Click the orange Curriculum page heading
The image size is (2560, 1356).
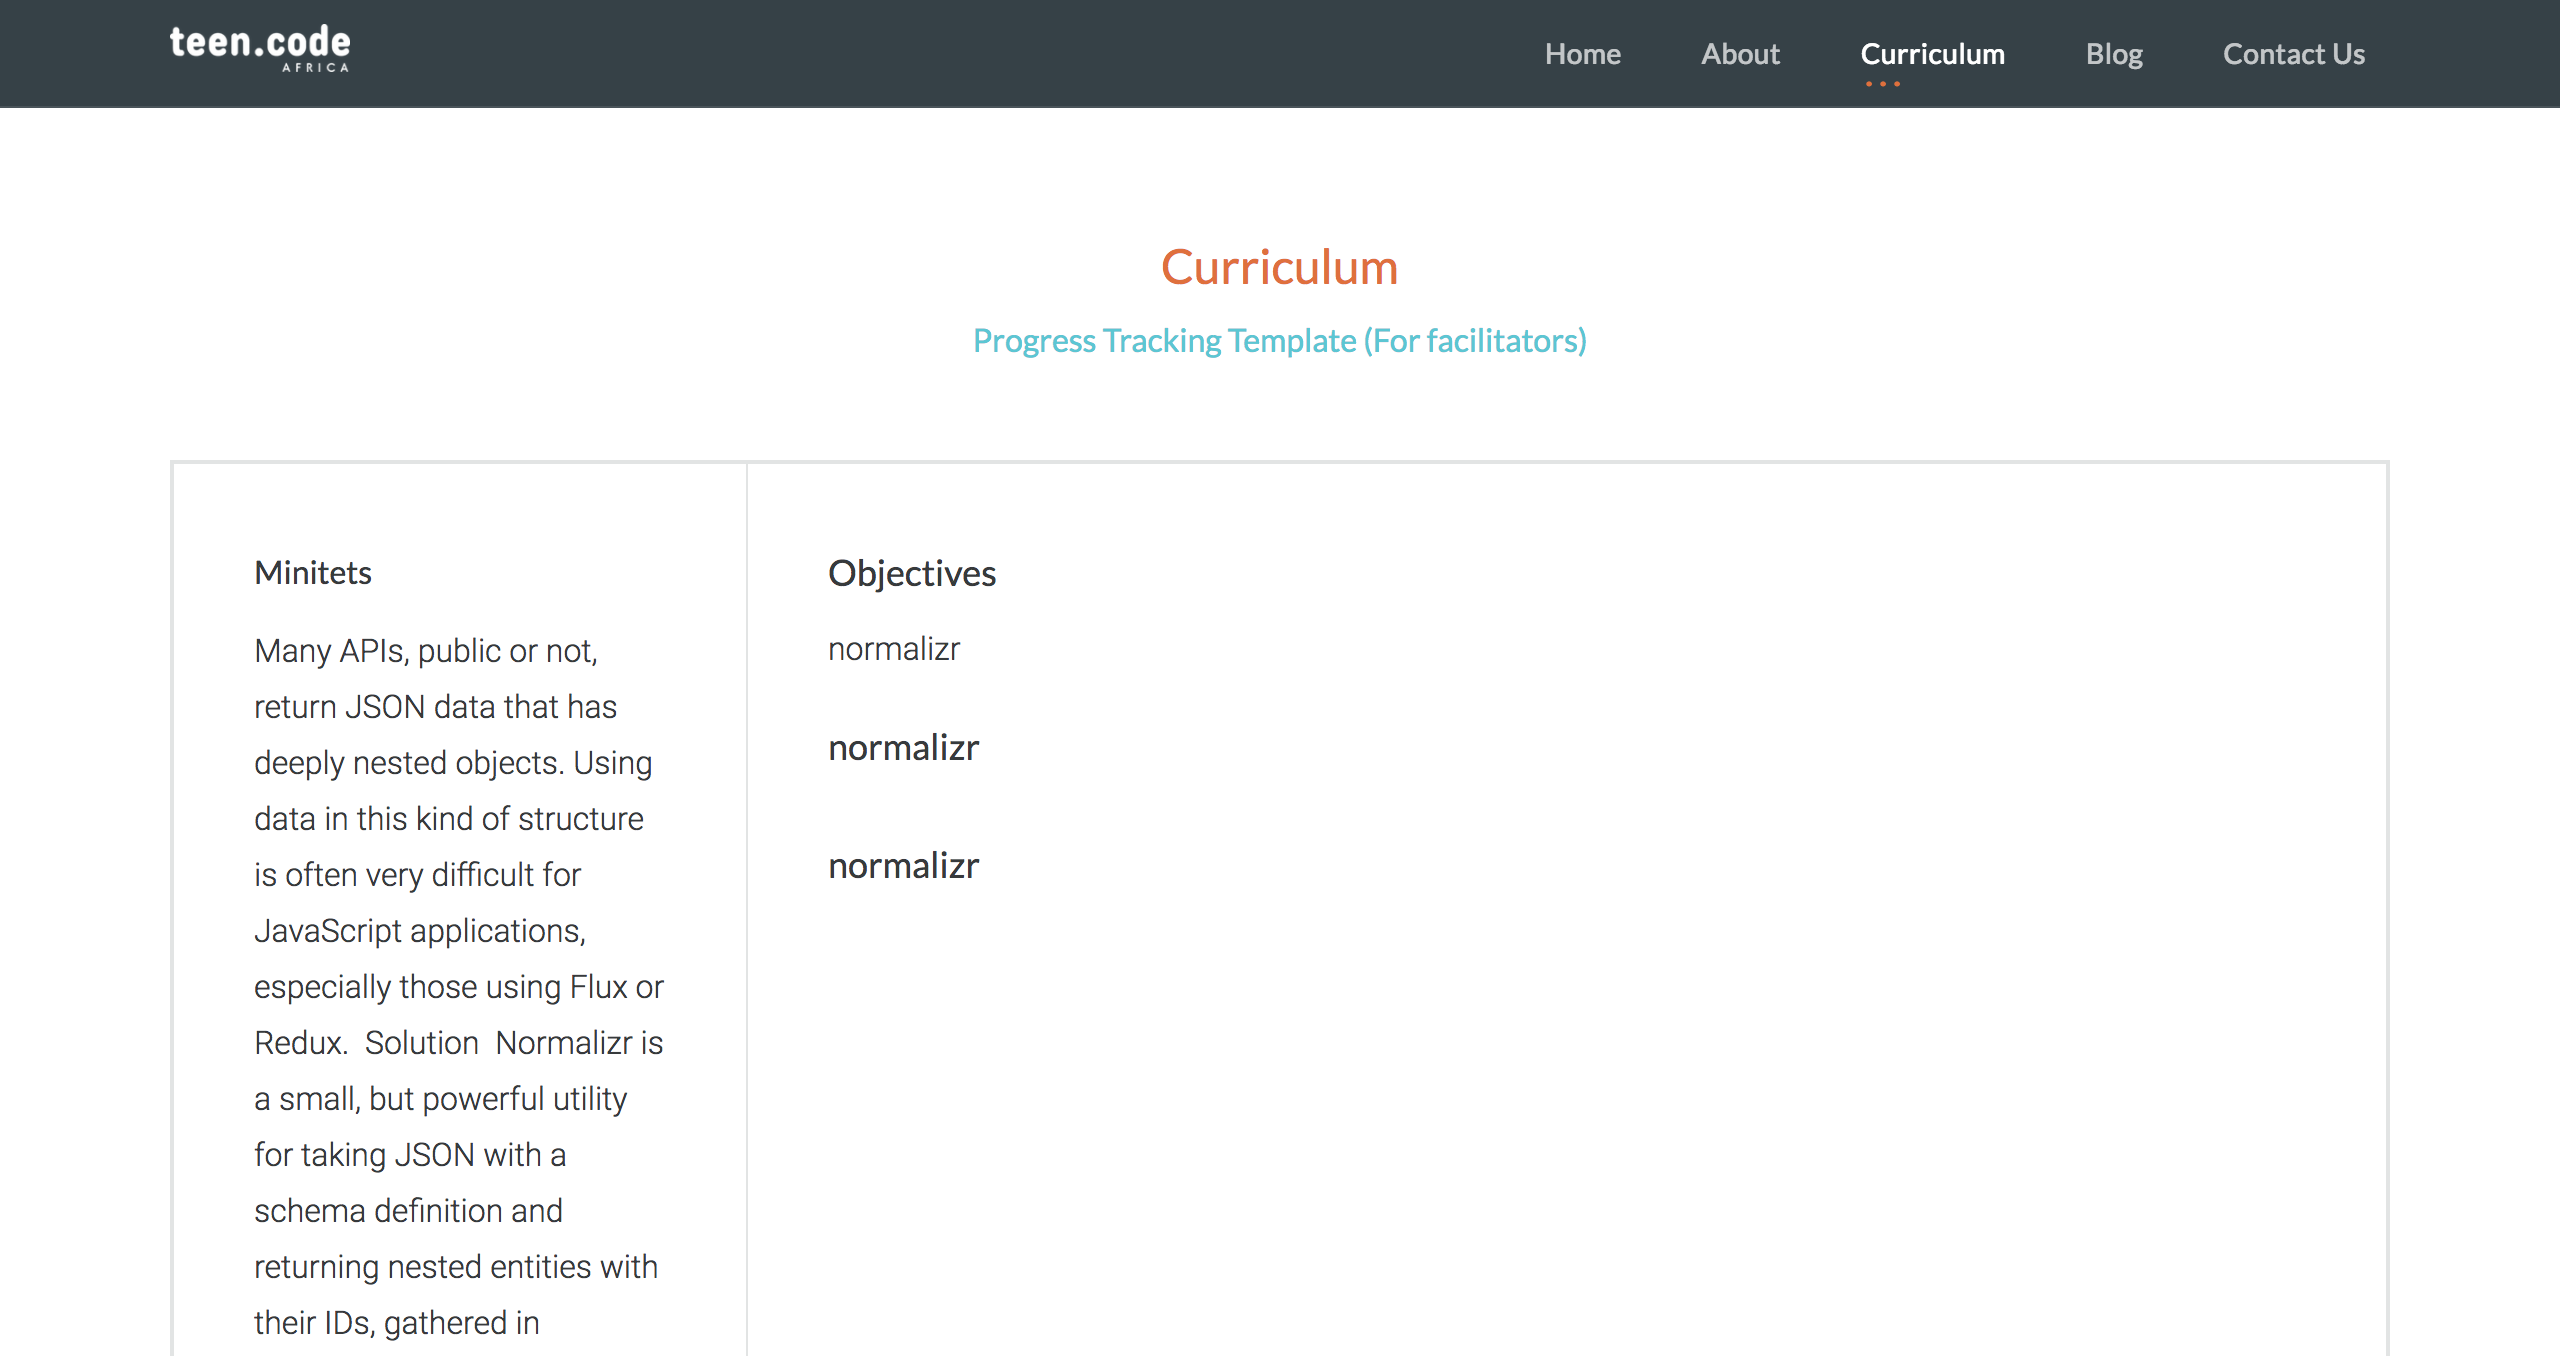pyautogui.click(x=1279, y=267)
